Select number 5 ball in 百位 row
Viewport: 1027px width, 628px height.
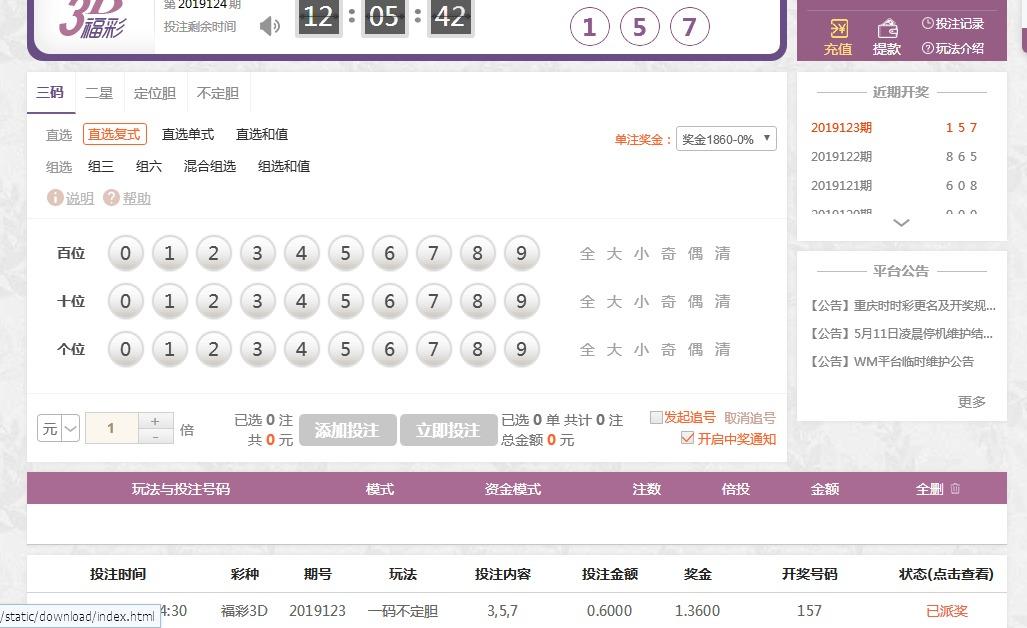pos(345,254)
